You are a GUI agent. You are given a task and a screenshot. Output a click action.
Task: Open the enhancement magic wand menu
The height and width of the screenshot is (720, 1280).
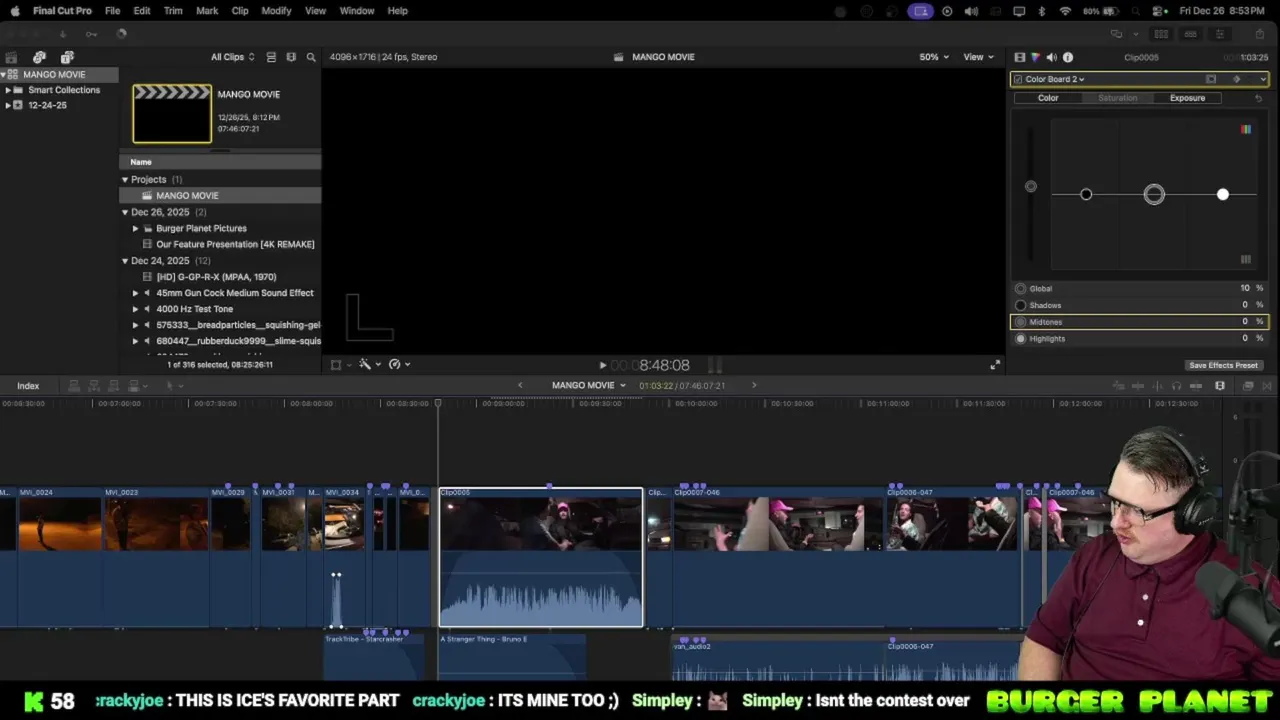coord(368,365)
